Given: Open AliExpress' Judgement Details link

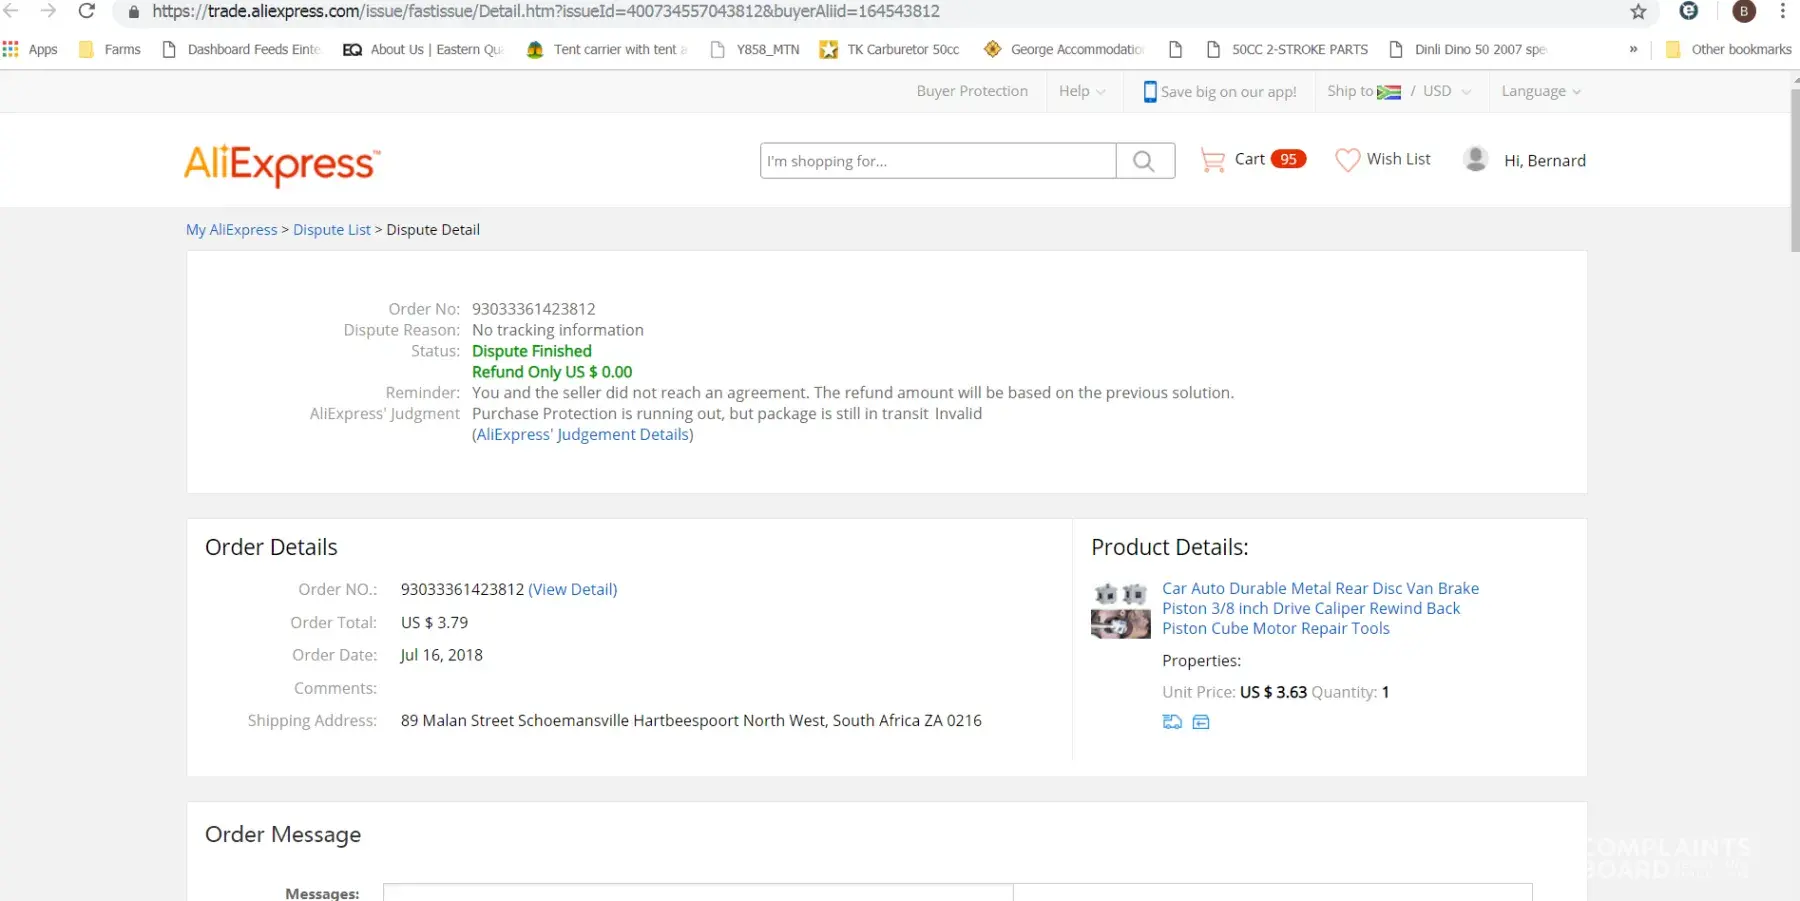Looking at the screenshot, I should click(583, 434).
